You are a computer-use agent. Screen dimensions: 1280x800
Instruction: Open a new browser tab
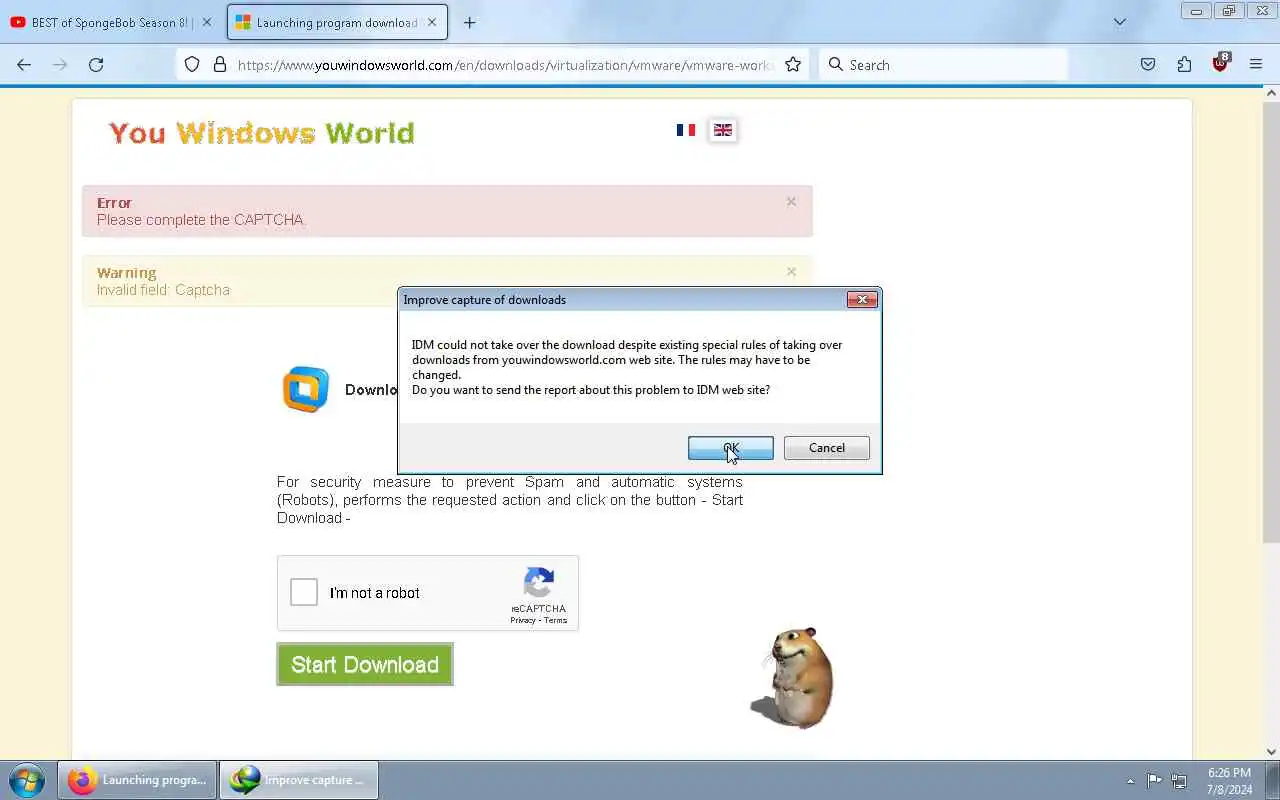[470, 22]
